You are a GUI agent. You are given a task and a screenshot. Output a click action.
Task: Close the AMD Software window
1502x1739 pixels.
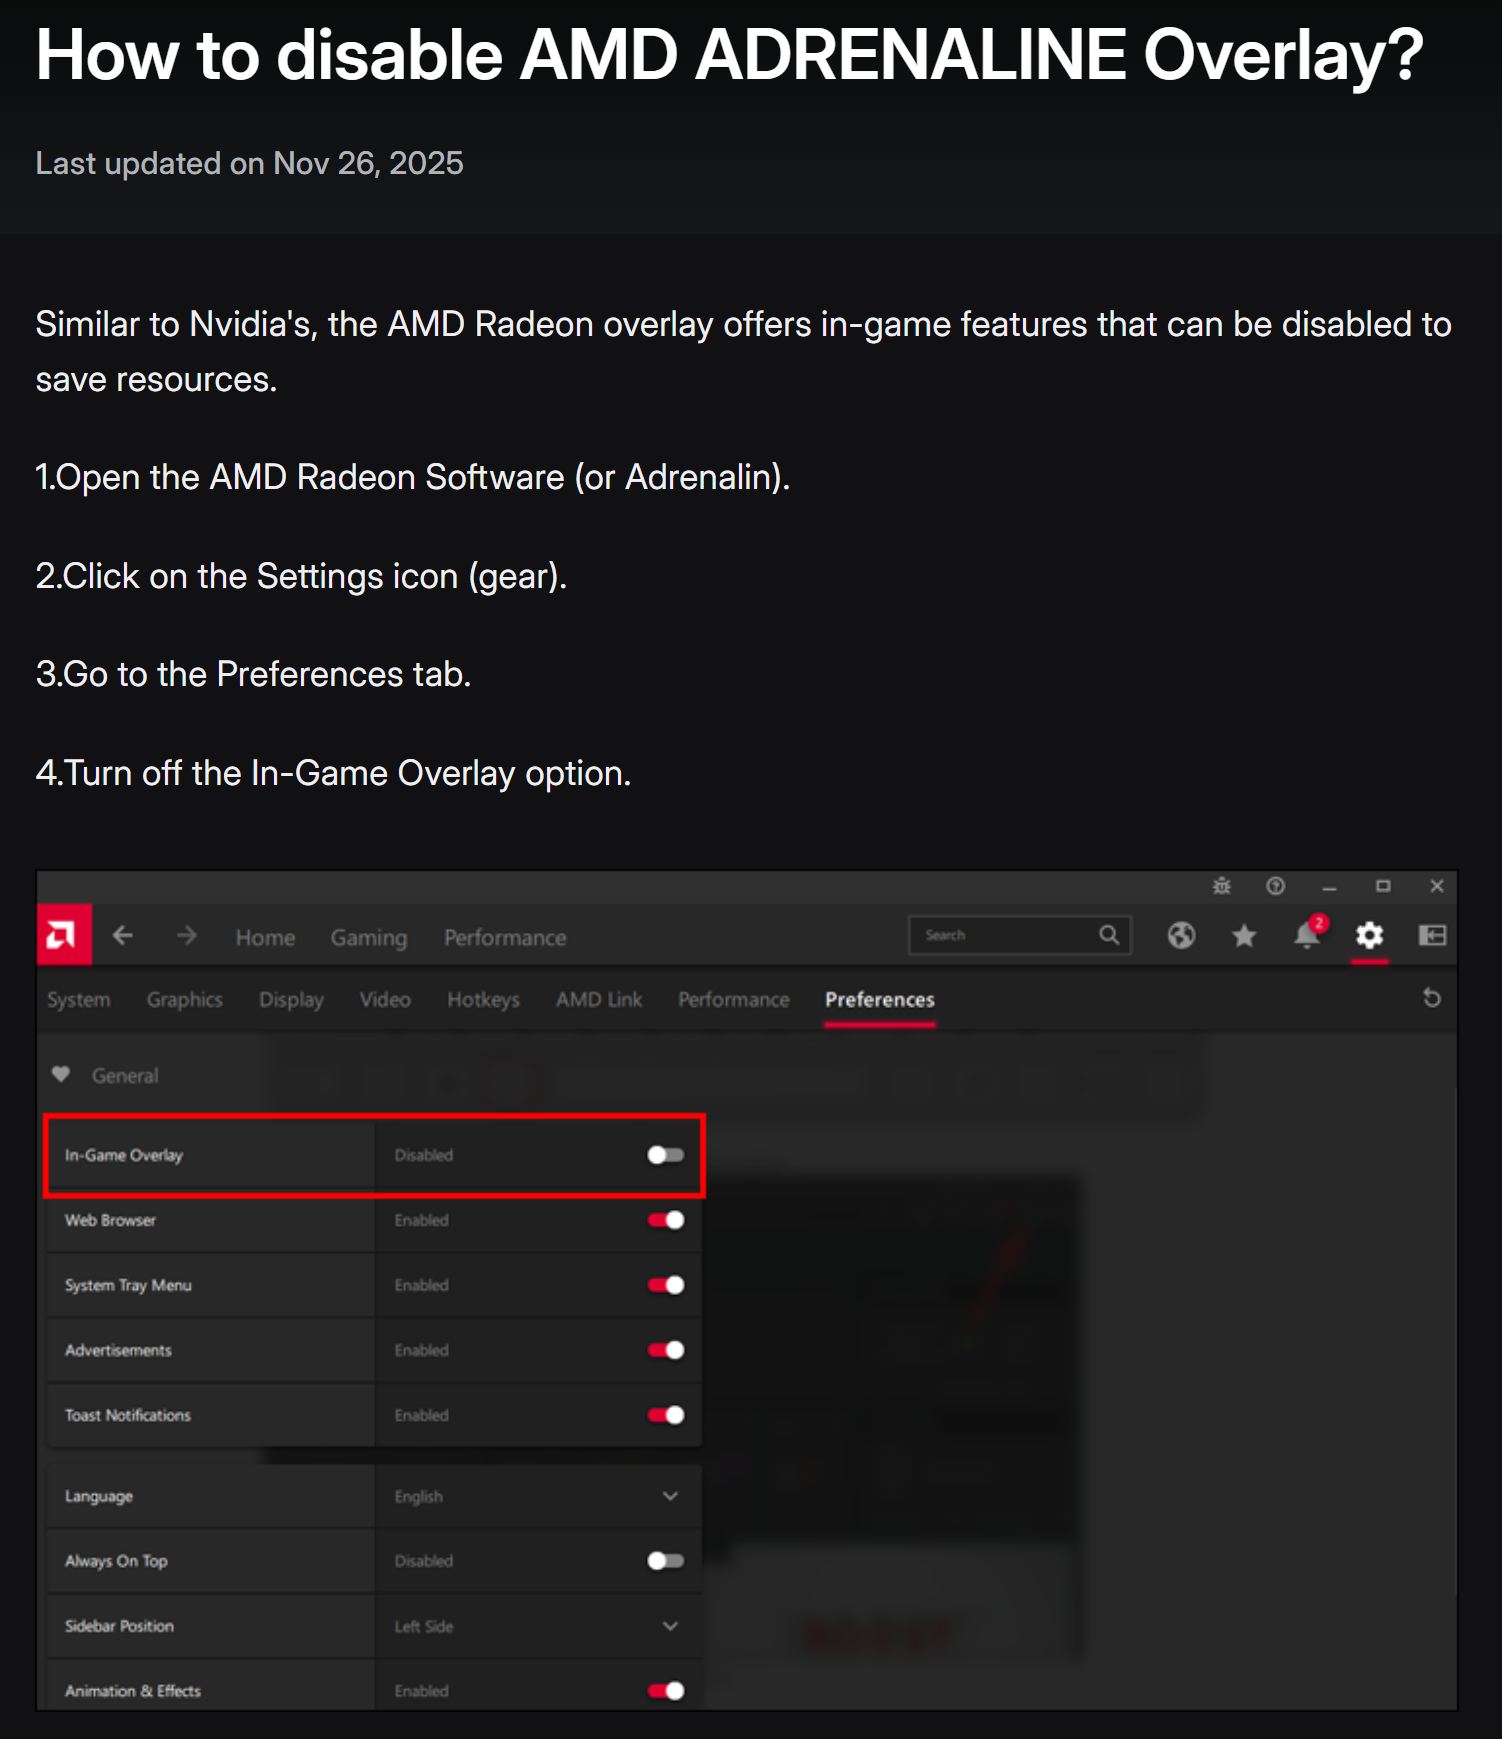click(1437, 886)
